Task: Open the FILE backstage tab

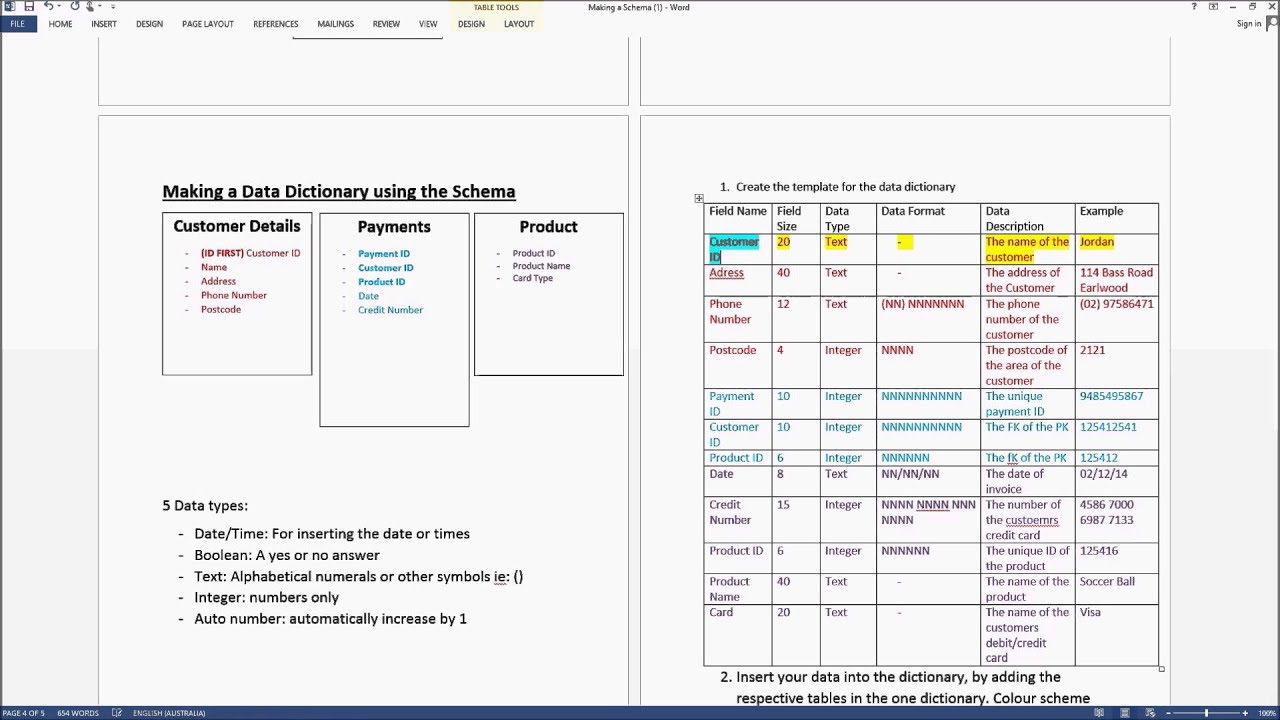Action: [x=17, y=23]
